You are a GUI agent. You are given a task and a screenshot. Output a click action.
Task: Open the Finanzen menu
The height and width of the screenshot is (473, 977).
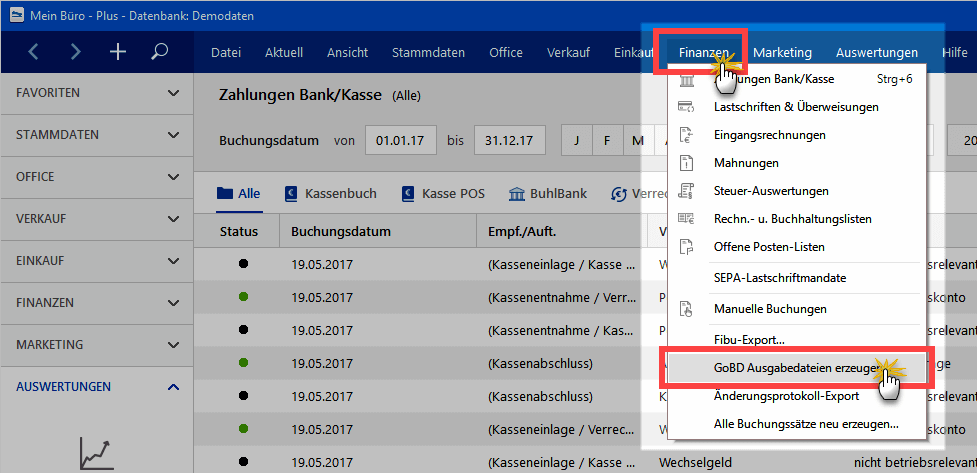tap(703, 52)
